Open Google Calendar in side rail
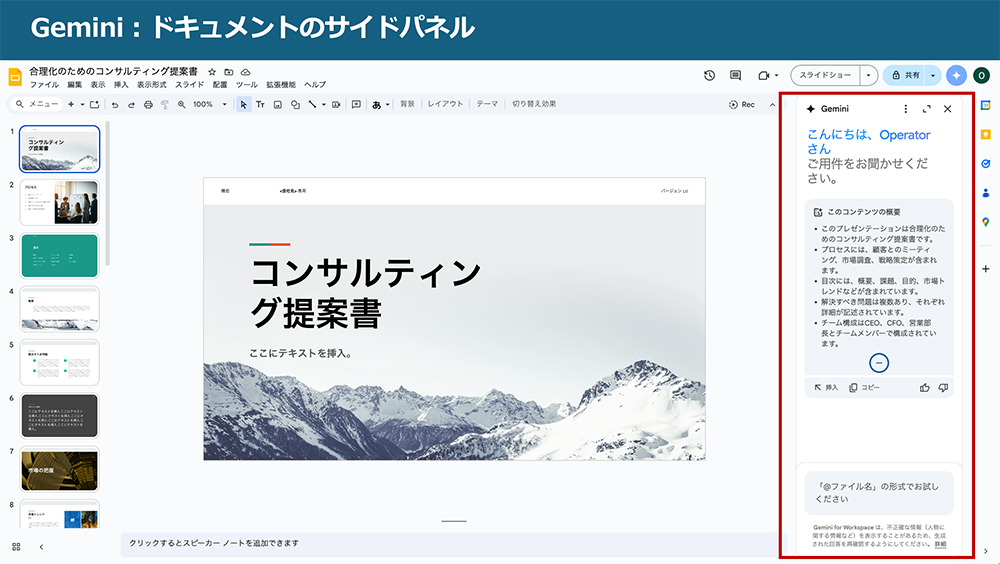The height and width of the screenshot is (564, 1000). click(985, 105)
